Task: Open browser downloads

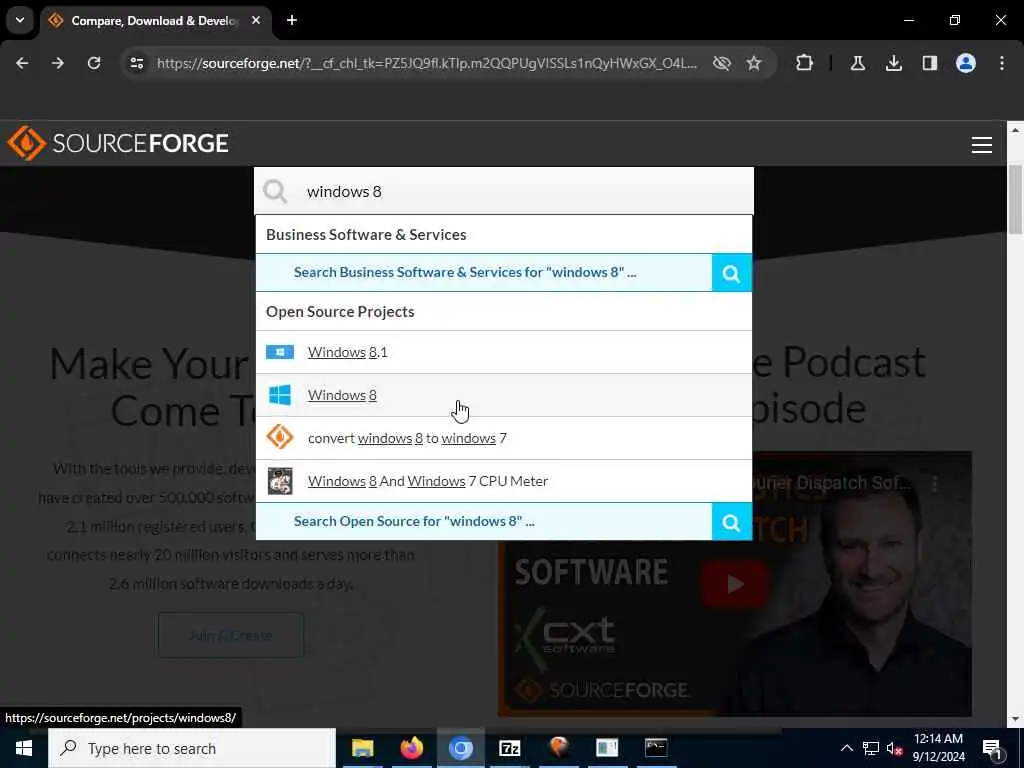Action: tap(894, 63)
